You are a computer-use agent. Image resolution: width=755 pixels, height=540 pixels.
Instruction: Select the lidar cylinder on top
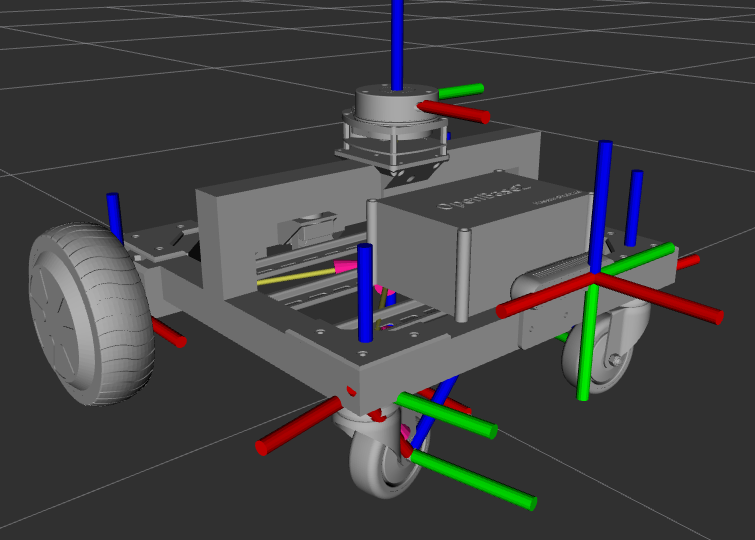[396, 105]
